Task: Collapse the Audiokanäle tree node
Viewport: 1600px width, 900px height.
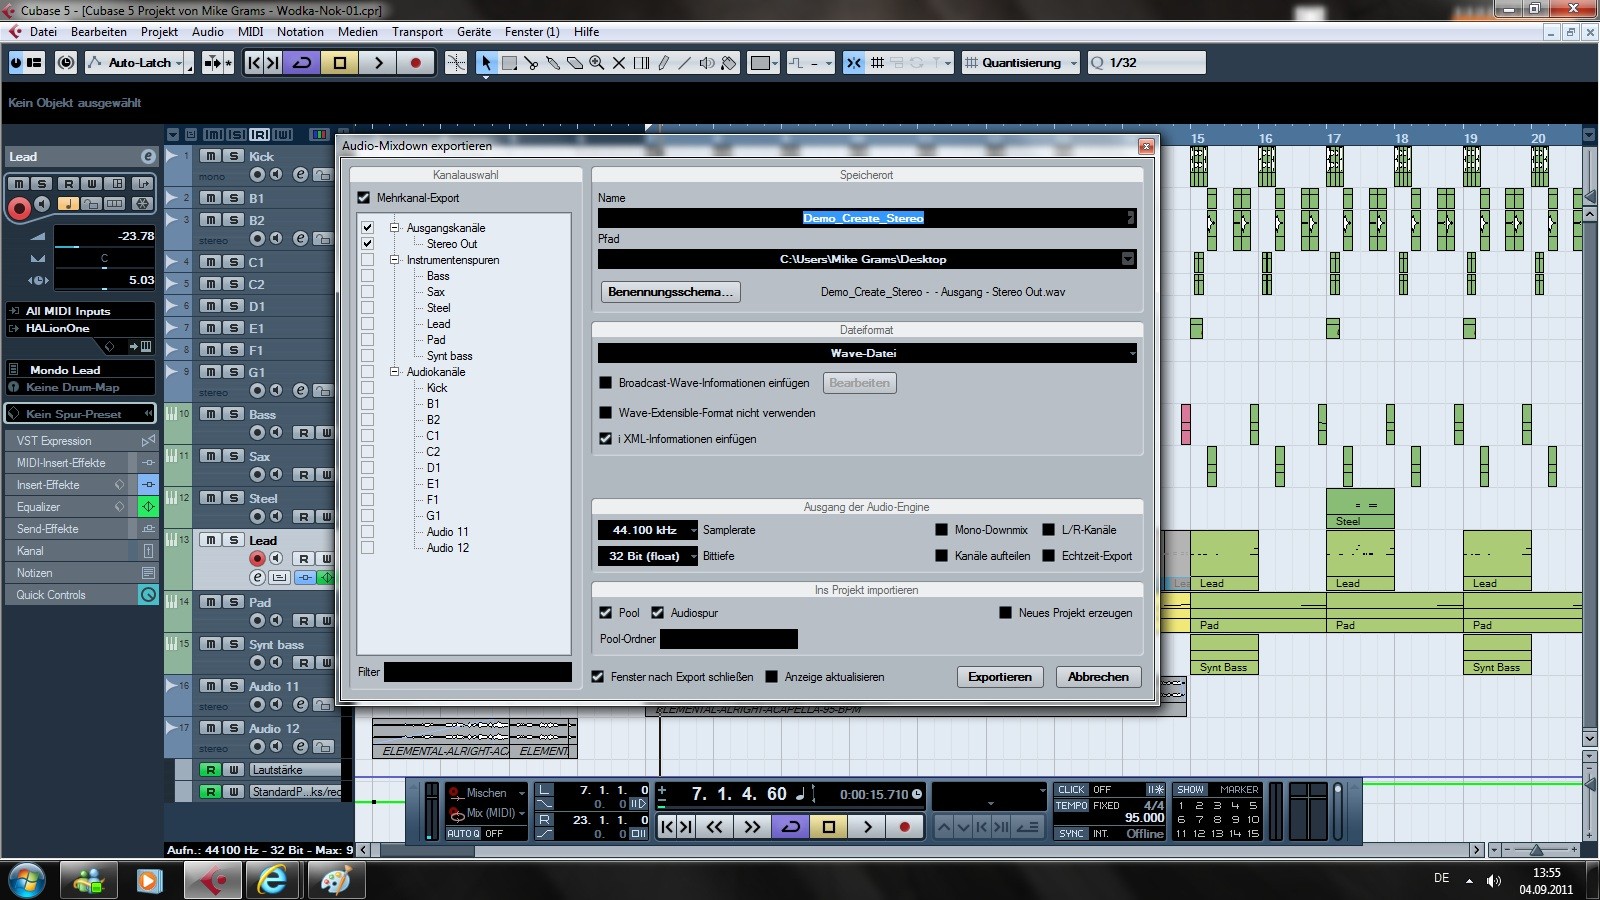Action: pyautogui.click(x=394, y=372)
